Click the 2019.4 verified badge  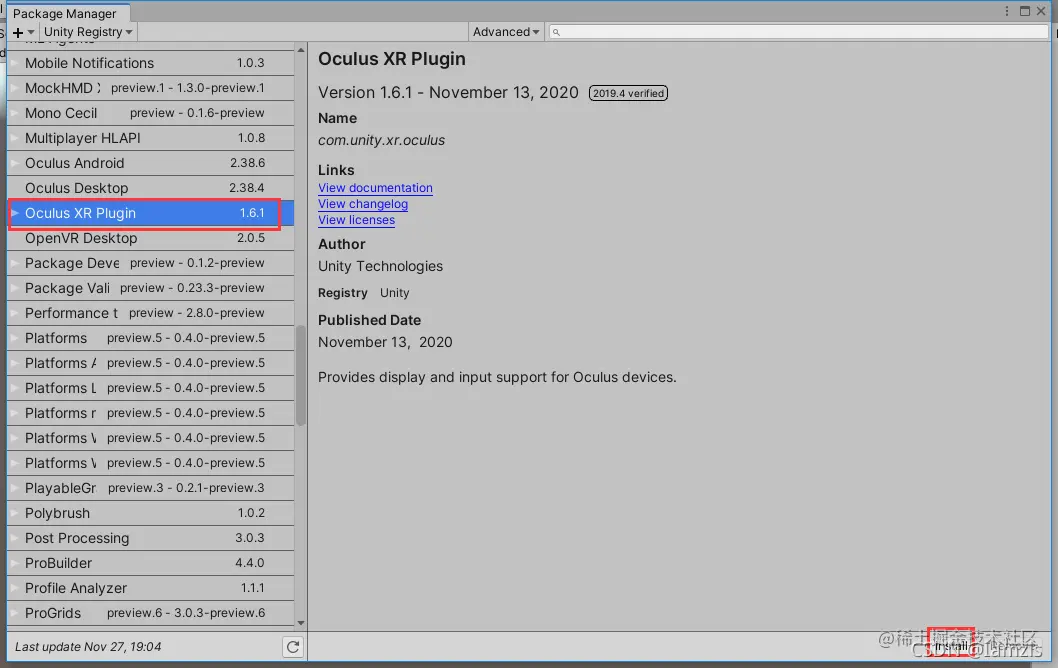tap(628, 93)
